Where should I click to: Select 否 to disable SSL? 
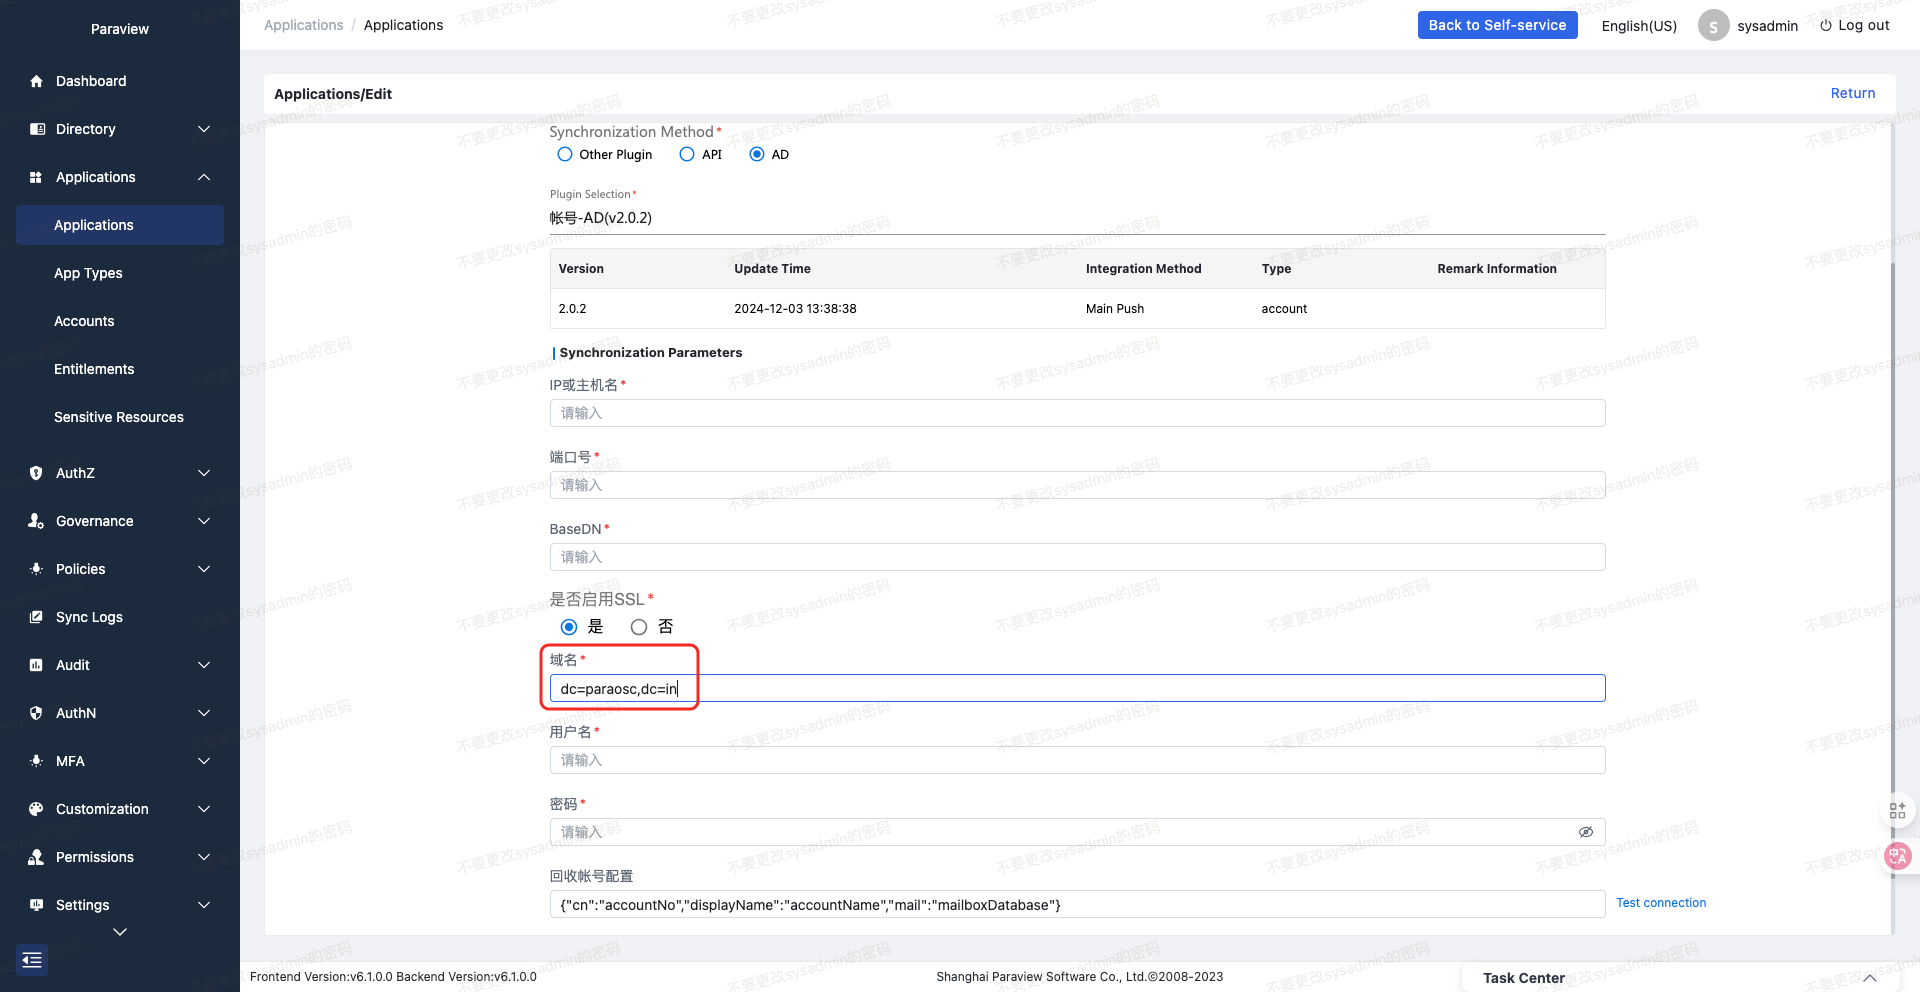(x=639, y=627)
